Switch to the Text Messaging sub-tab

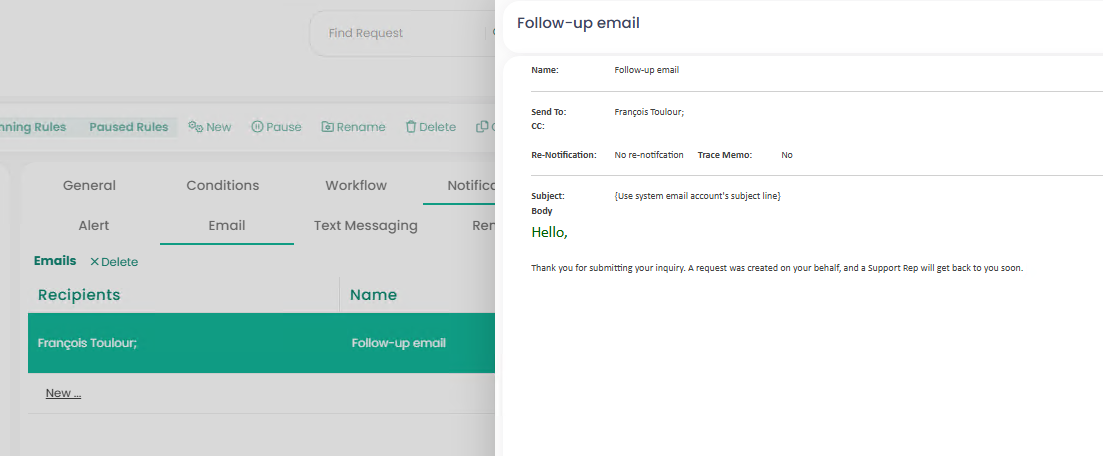(x=365, y=225)
